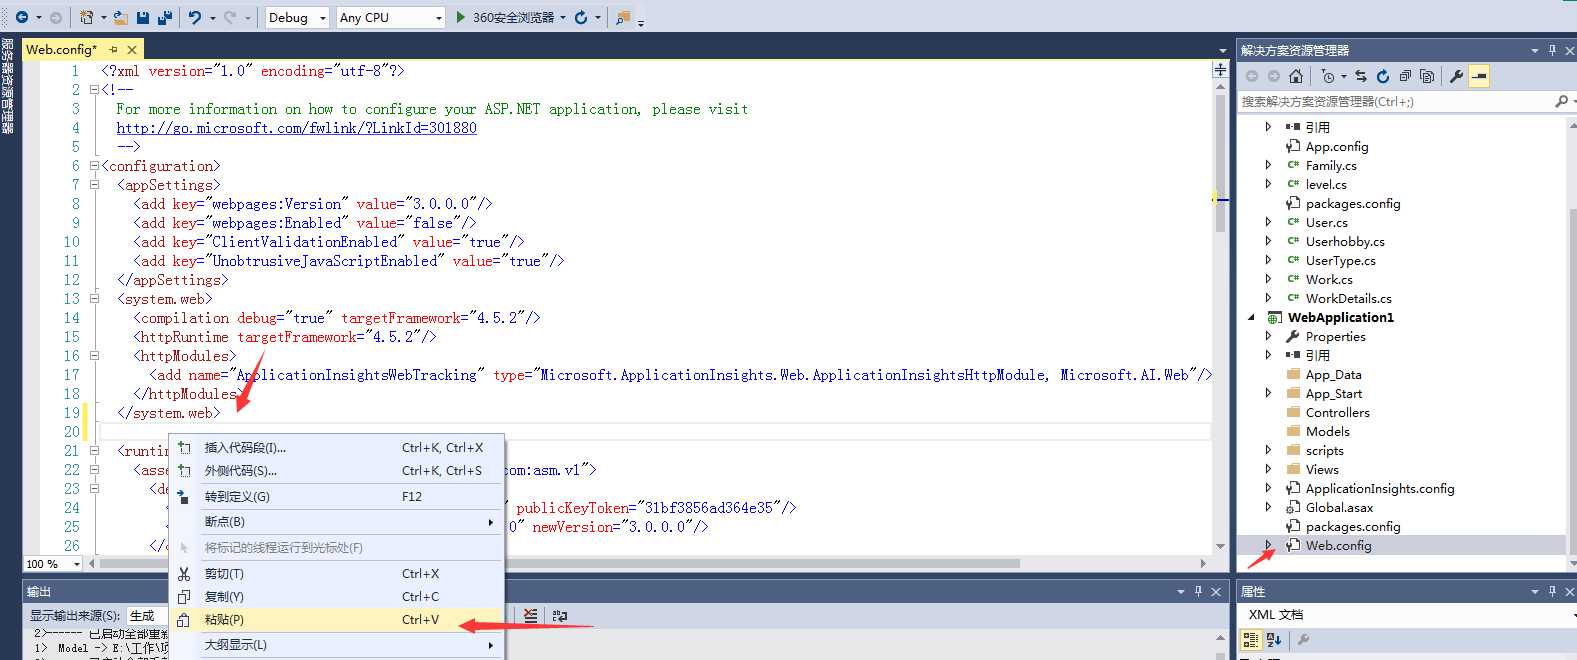Viewport: 1577px width, 660px height.
Task: Open the Breakpoint (断点) submenu
Action: (x=336, y=522)
